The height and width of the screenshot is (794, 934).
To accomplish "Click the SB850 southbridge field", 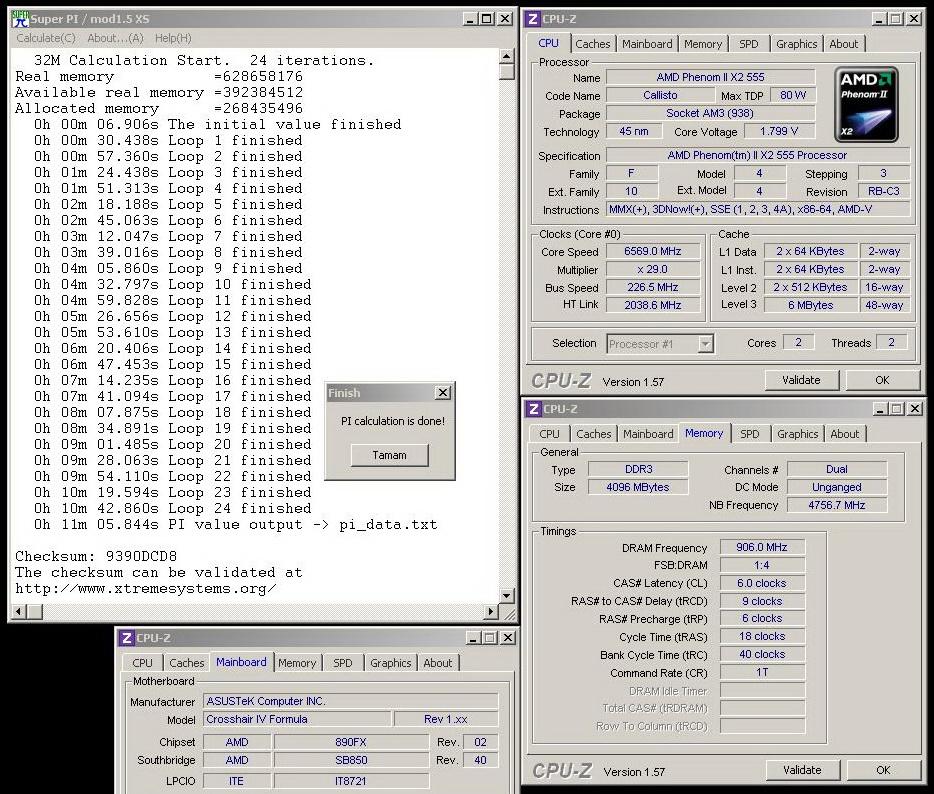I will (351, 760).
